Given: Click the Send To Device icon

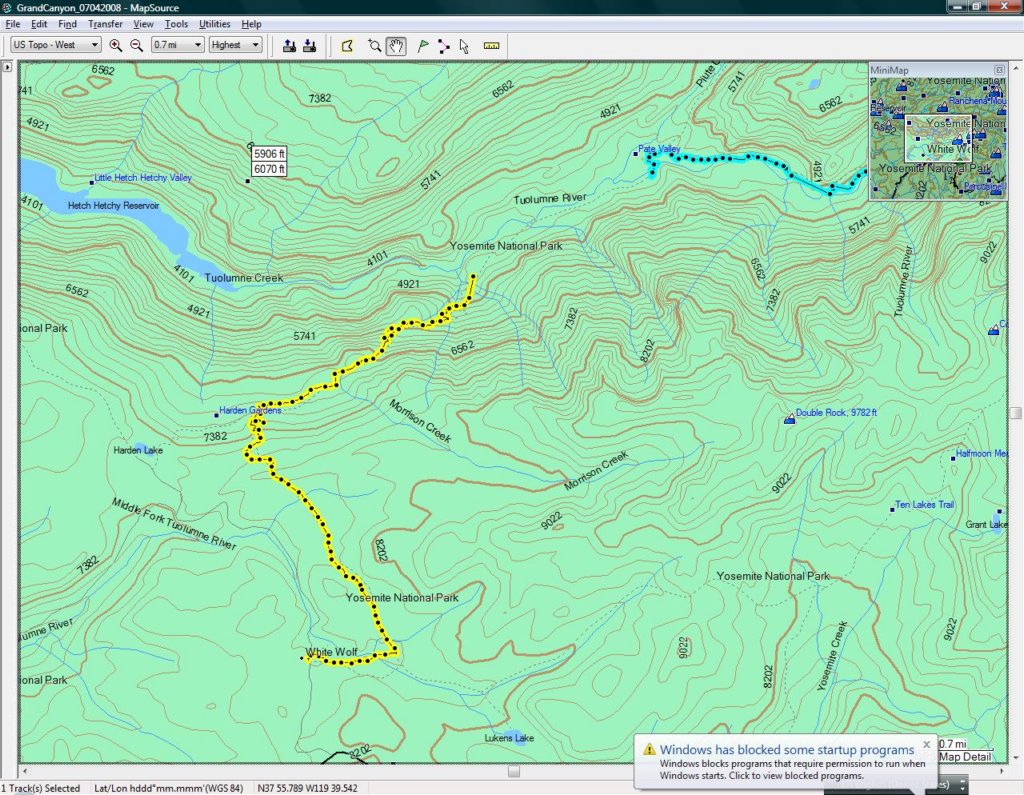Looking at the screenshot, I should tap(289, 45).
